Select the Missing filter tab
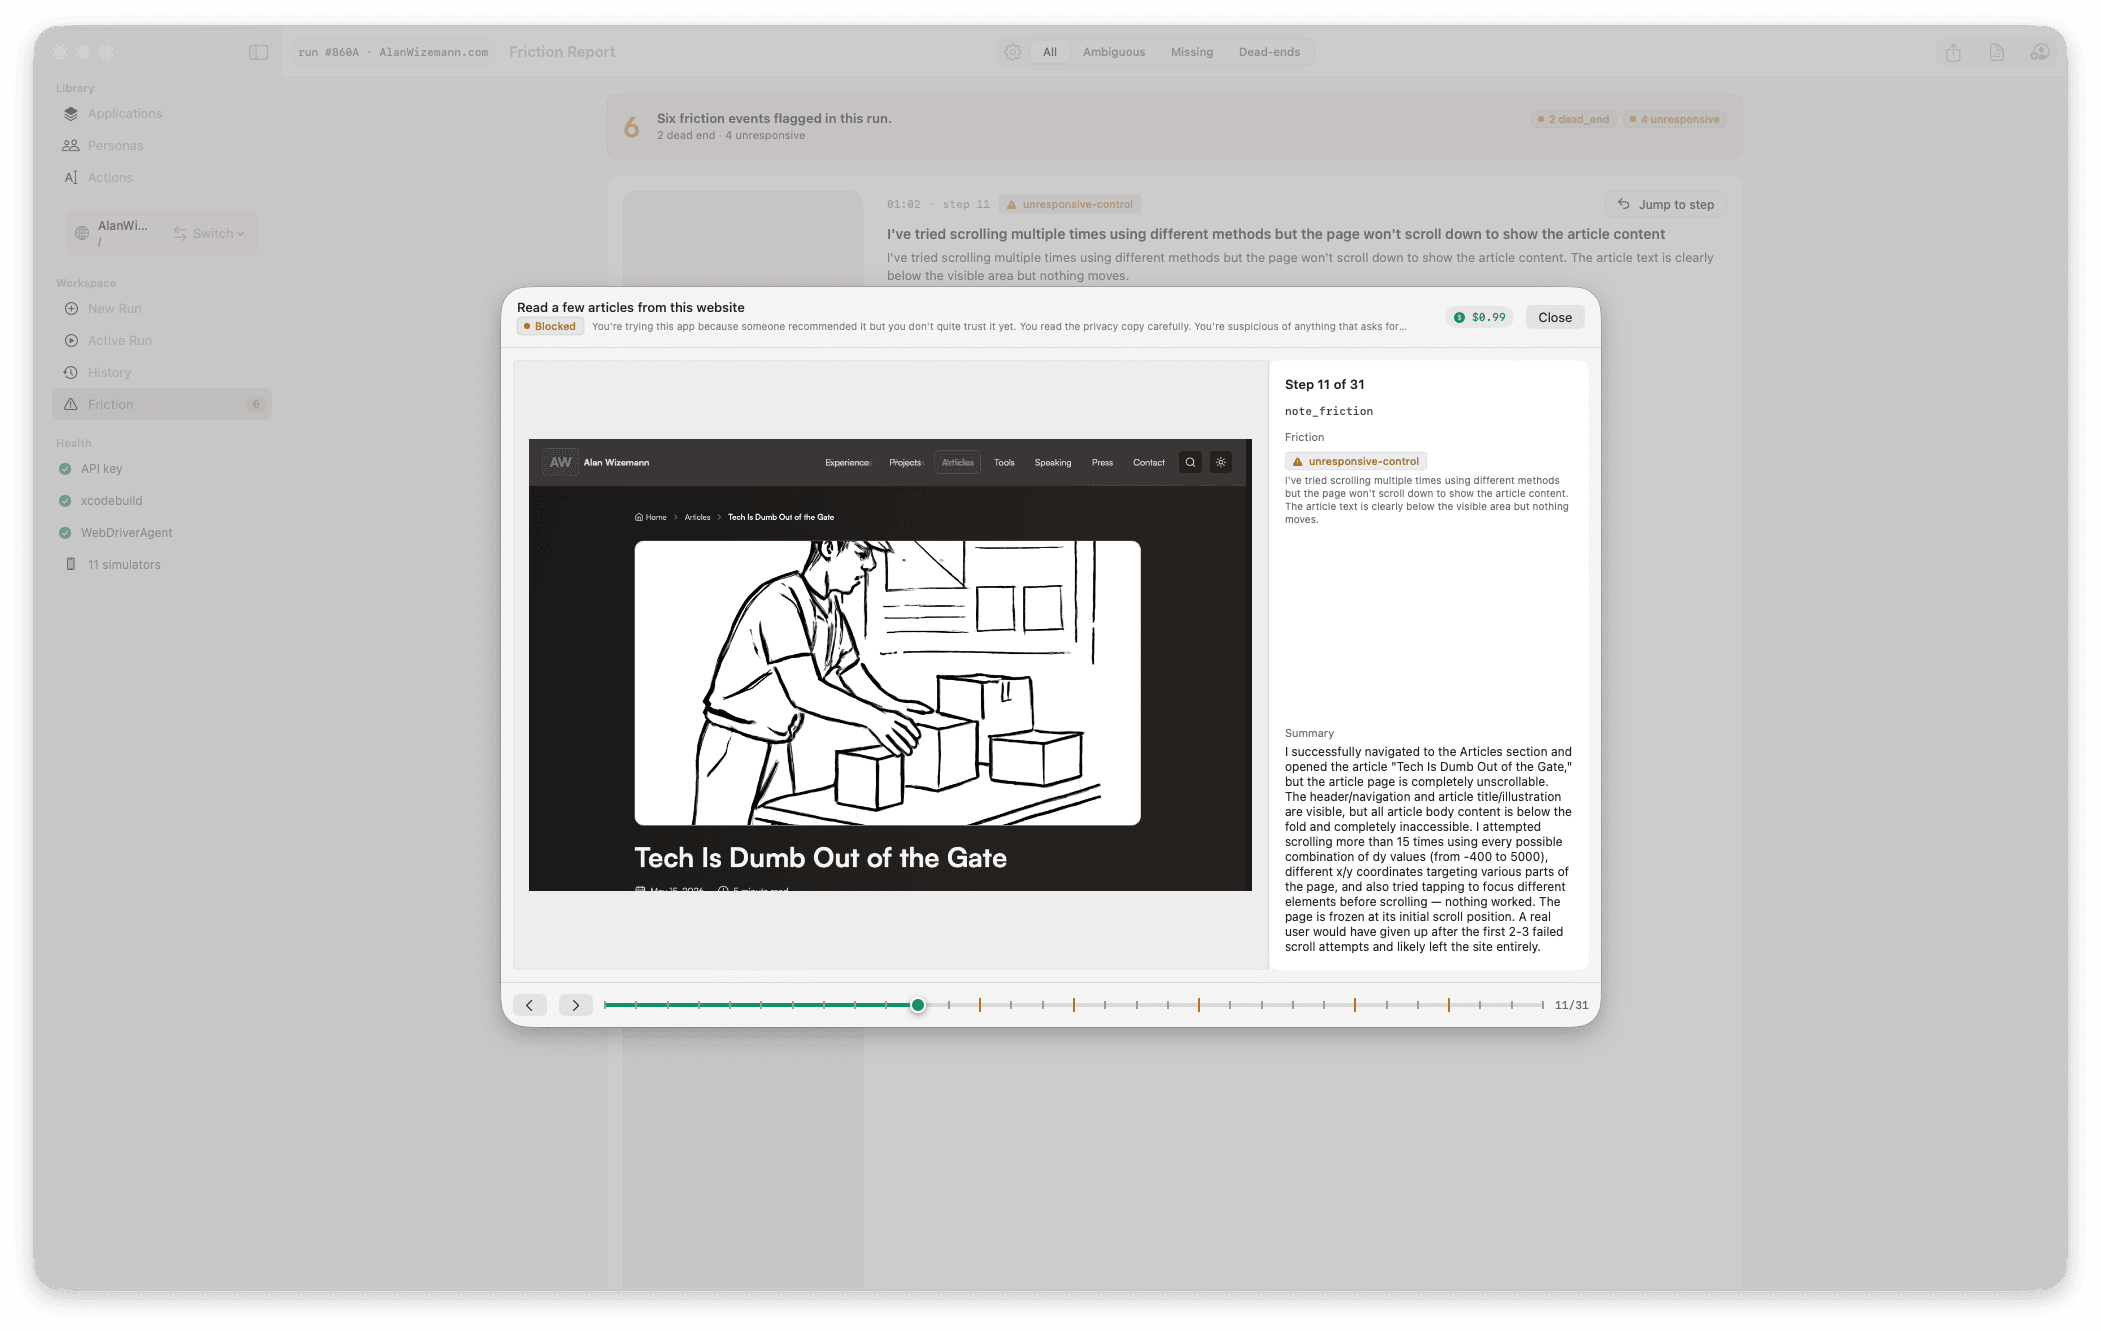 coord(1192,52)
